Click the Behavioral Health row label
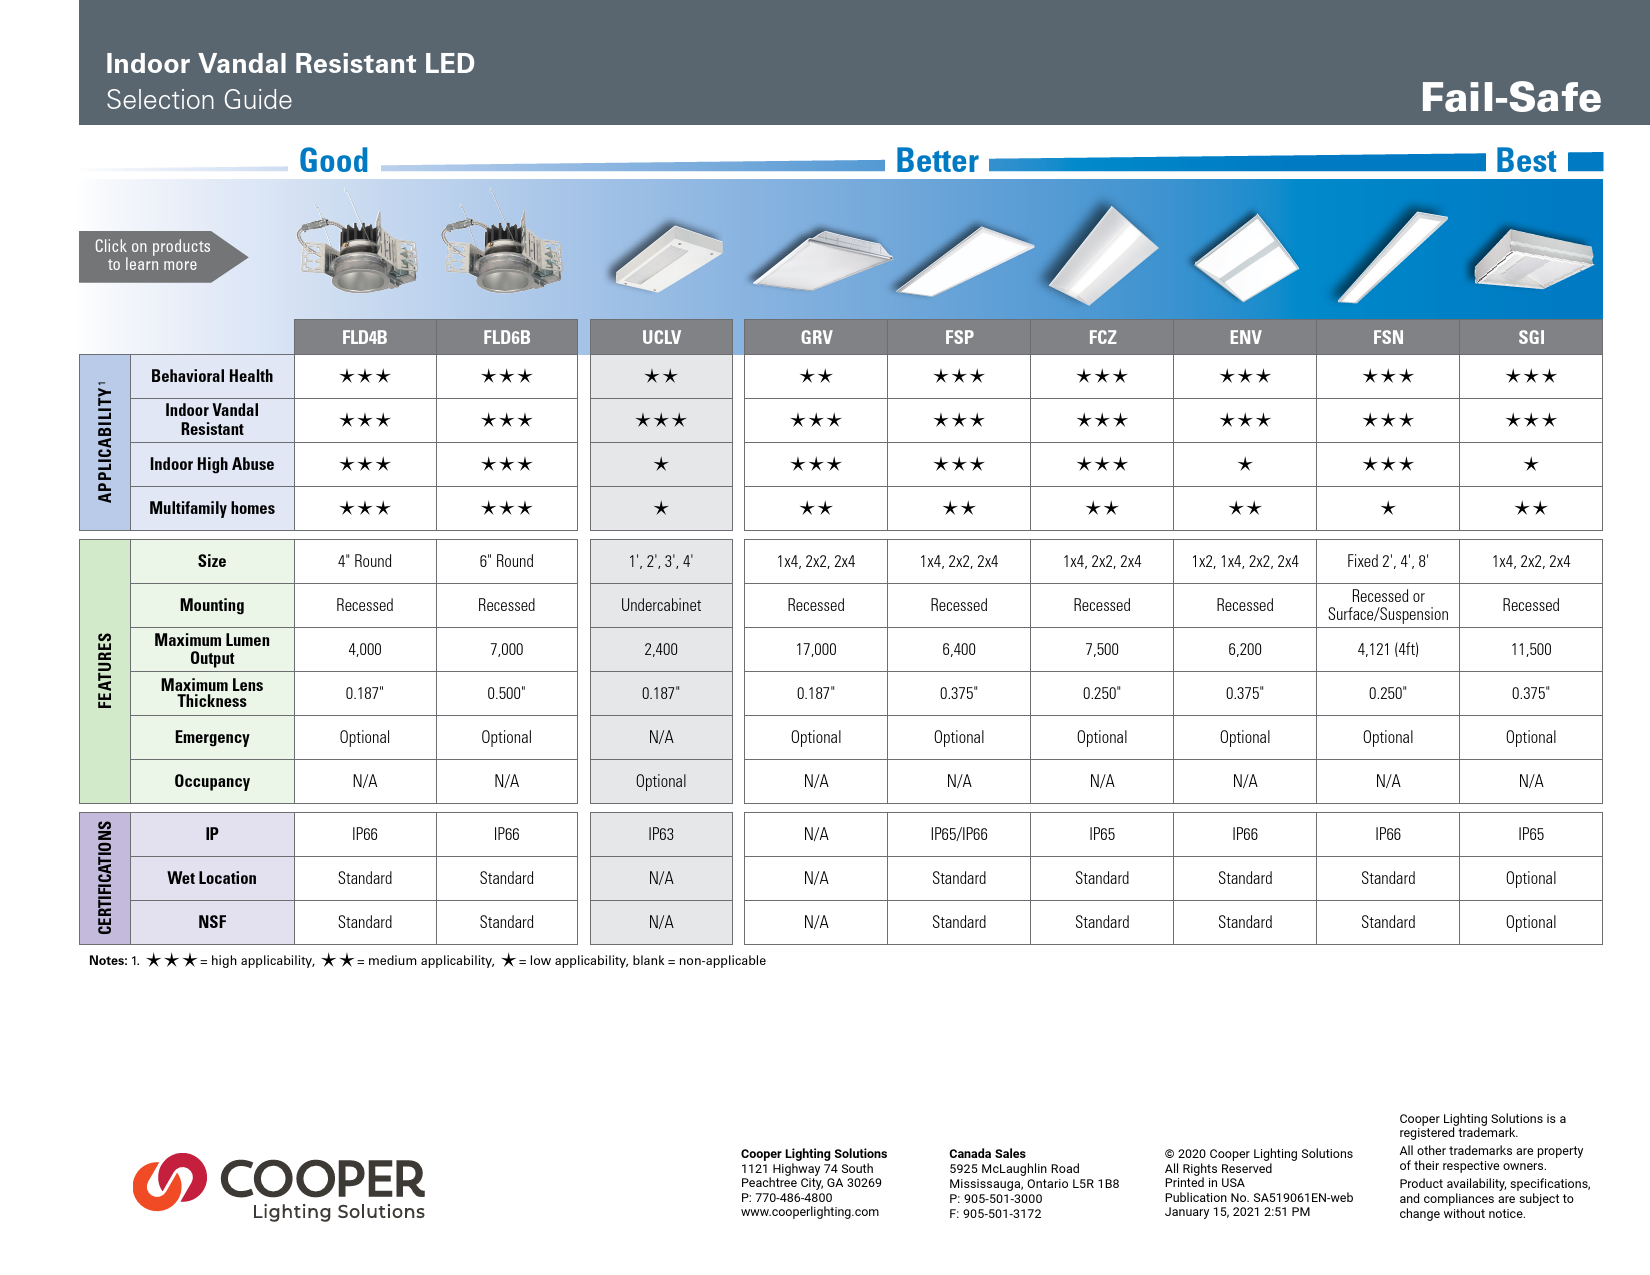Image resolution: width=1650 pixels, height=1275 pixels. 211,376
